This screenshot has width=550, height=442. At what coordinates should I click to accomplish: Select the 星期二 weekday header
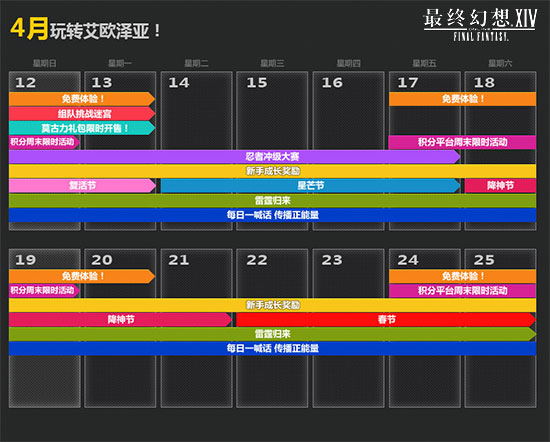[x=196, y=63]
